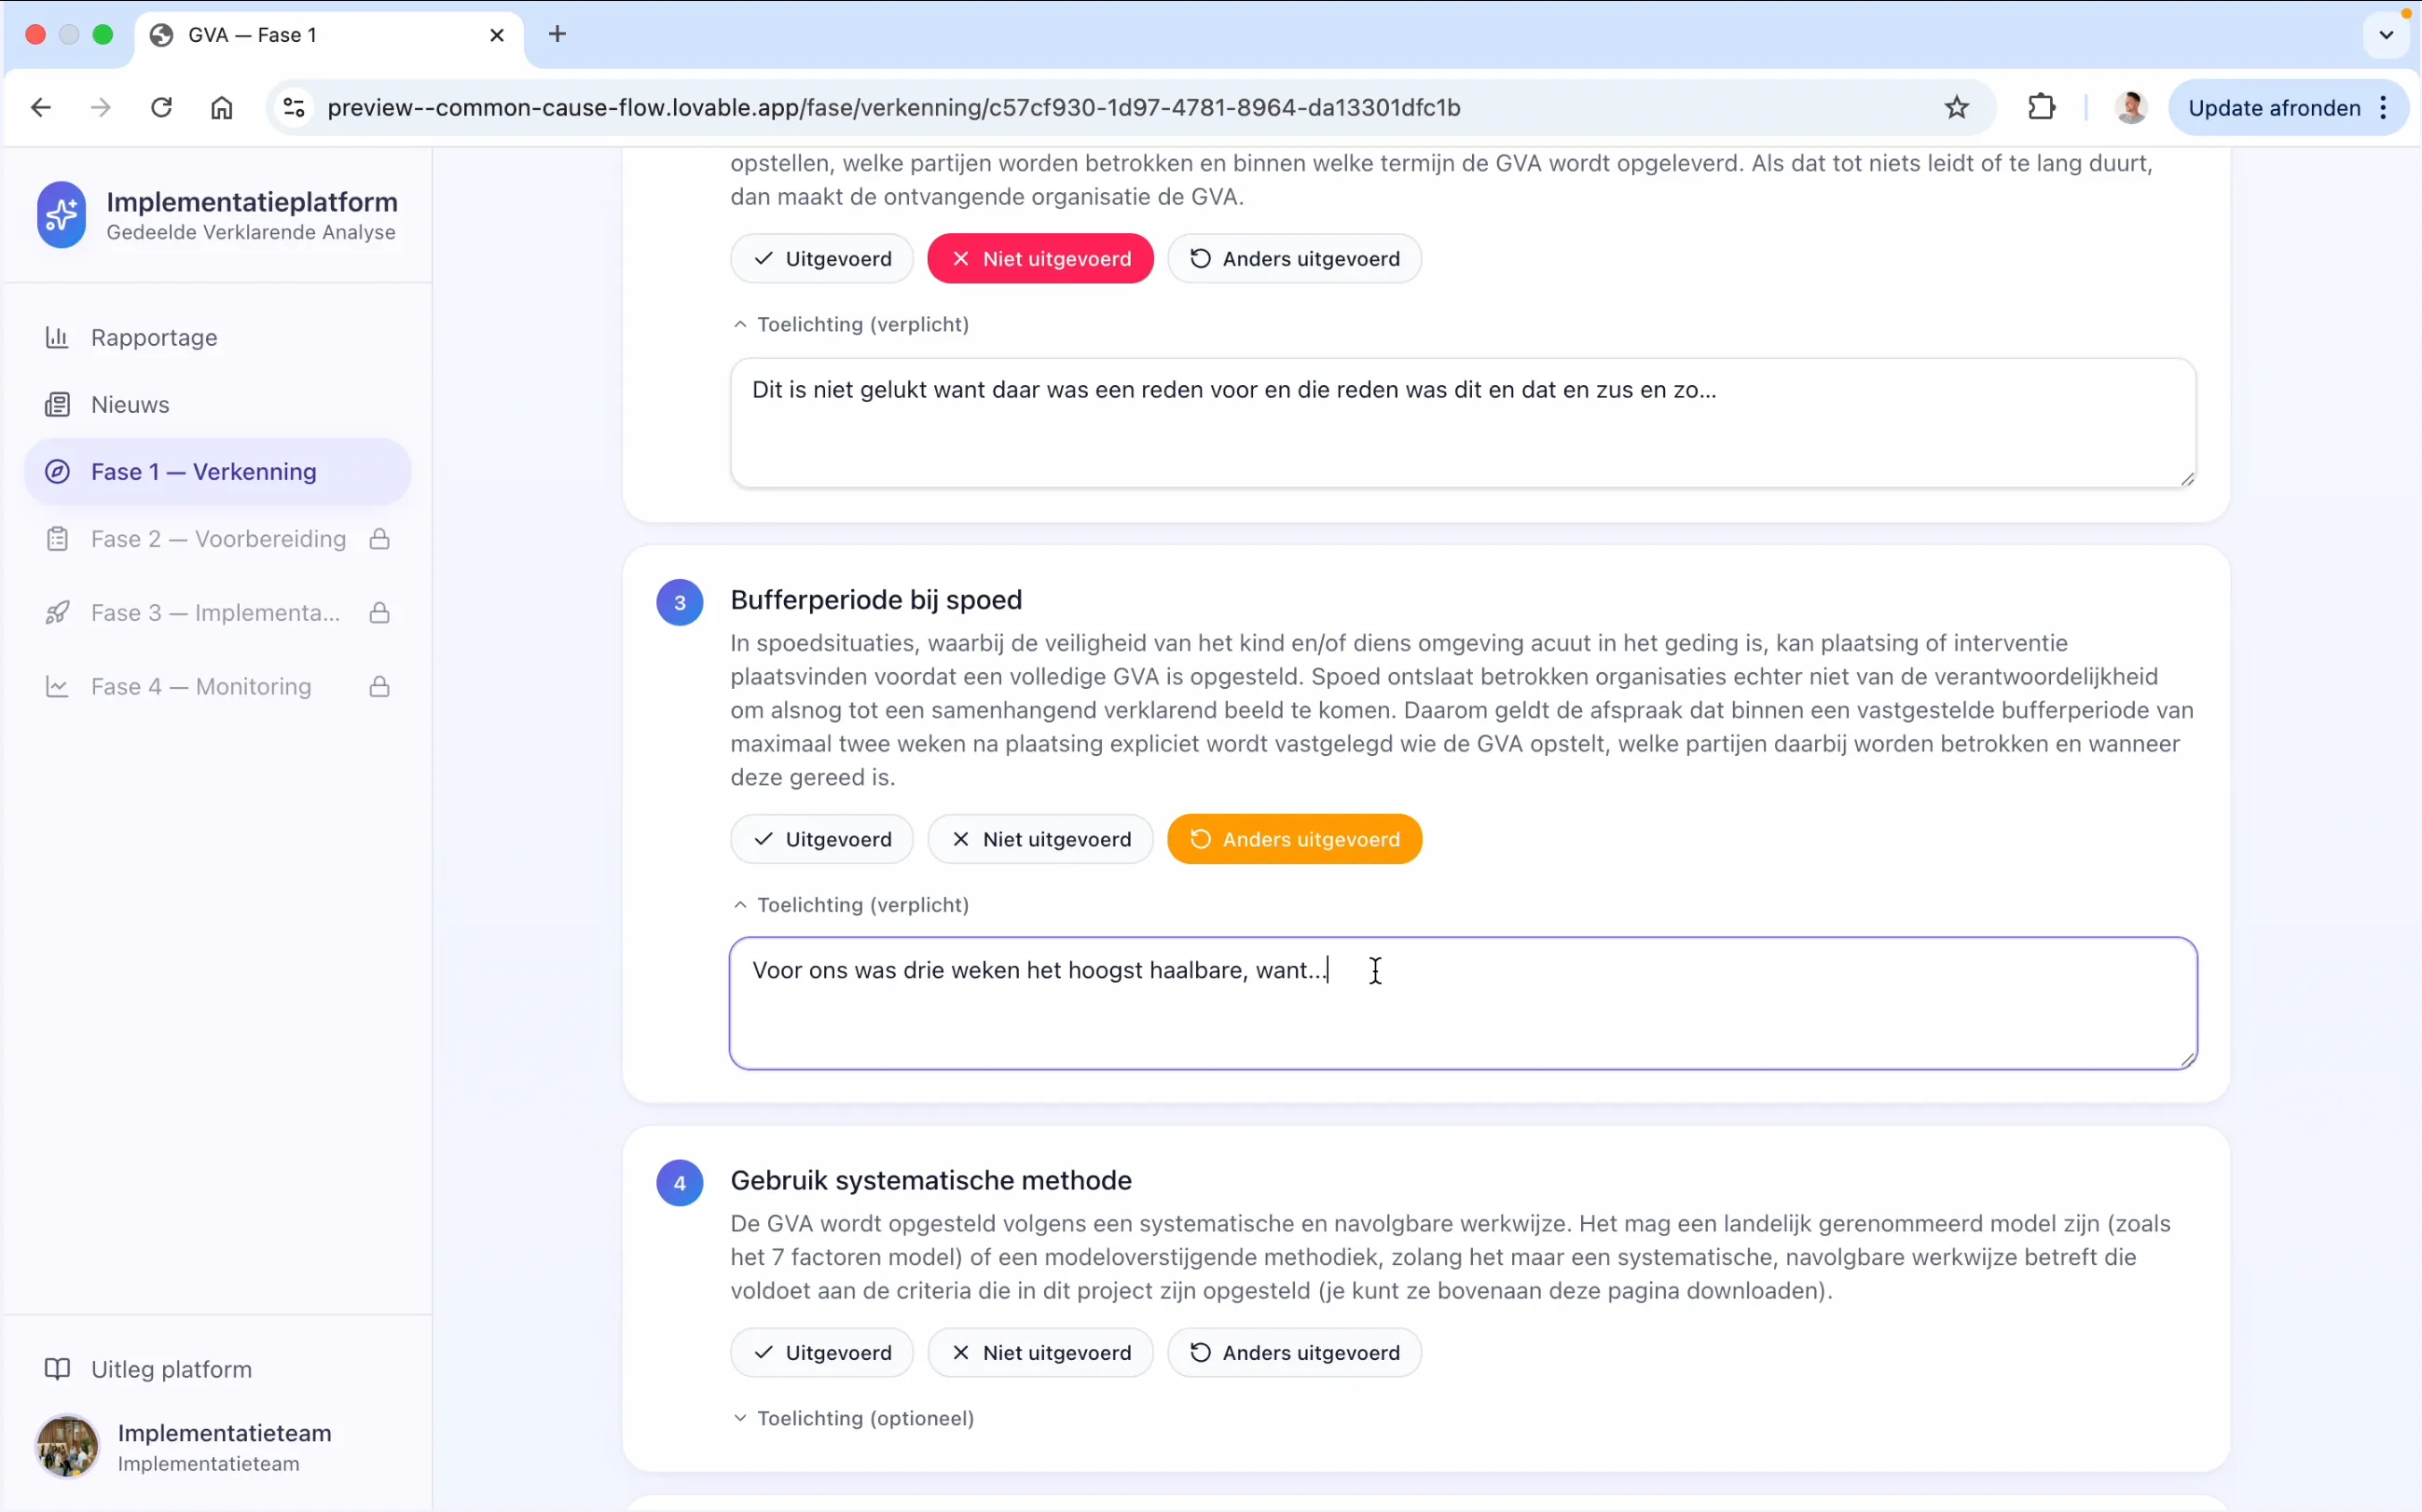Click the Uitleg platform book icon

(57, 1369)
